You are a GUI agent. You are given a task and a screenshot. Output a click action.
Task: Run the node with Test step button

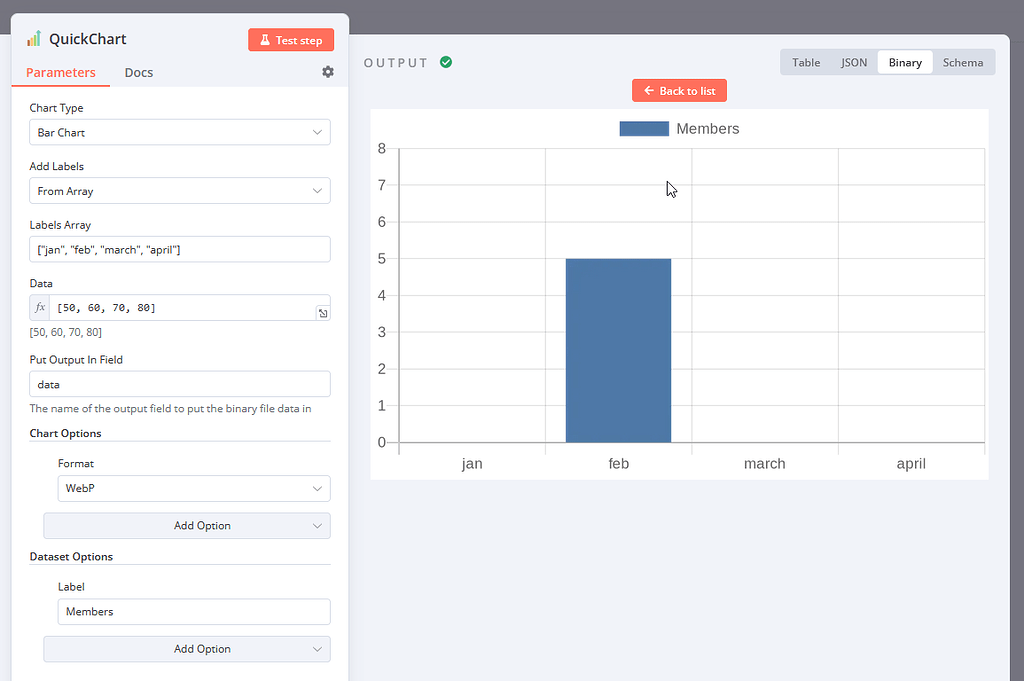(291, 40)
